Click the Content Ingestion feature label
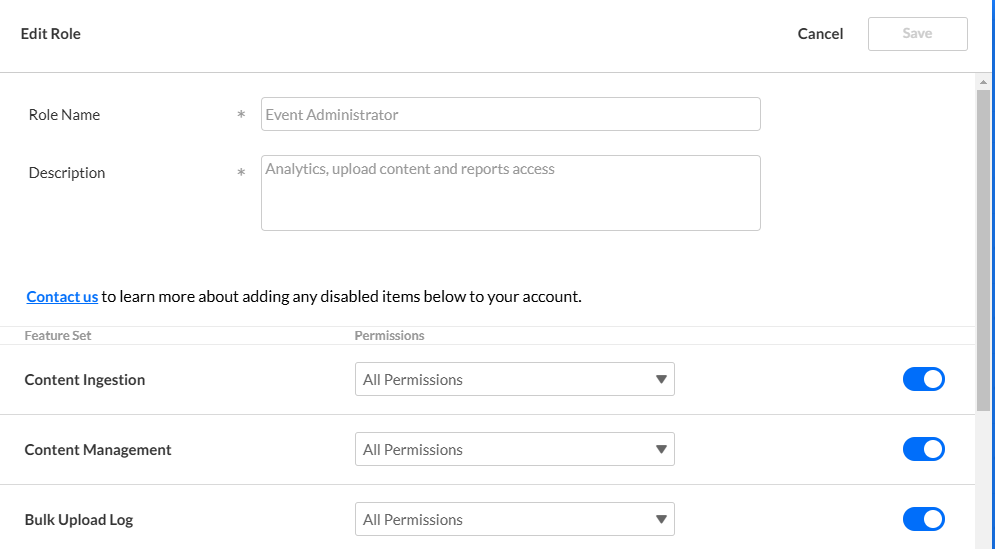The width and height of the screenshot is (995, 549). [x=85, y=380]
